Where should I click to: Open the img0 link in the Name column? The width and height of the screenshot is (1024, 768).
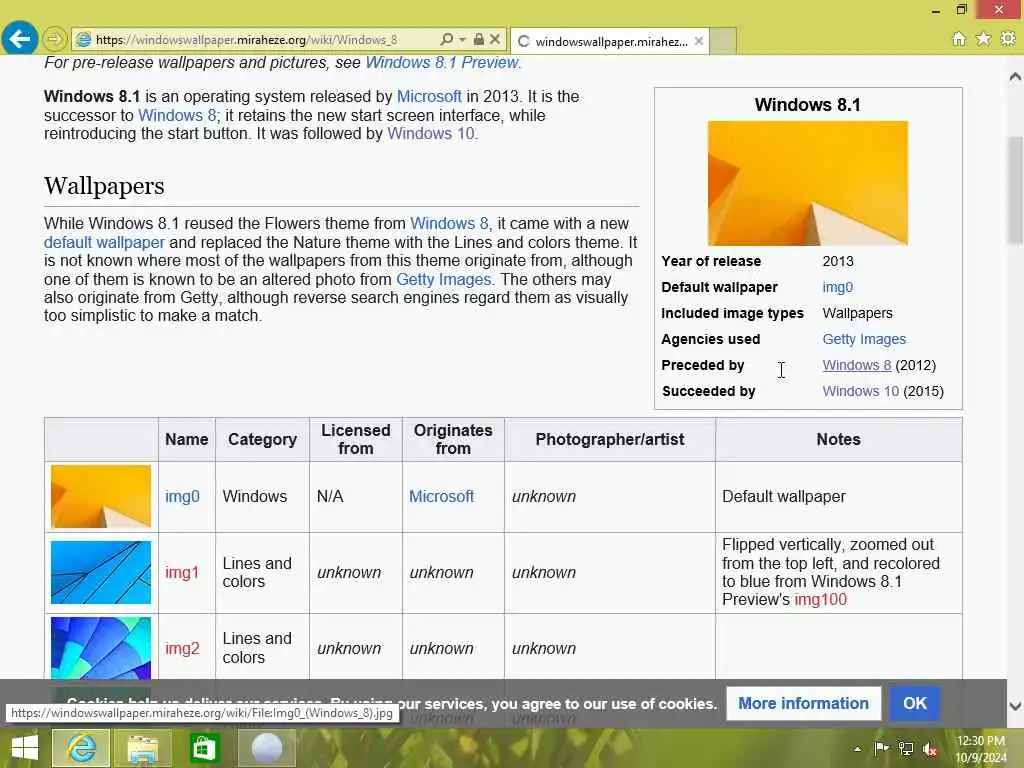(182, 497)
